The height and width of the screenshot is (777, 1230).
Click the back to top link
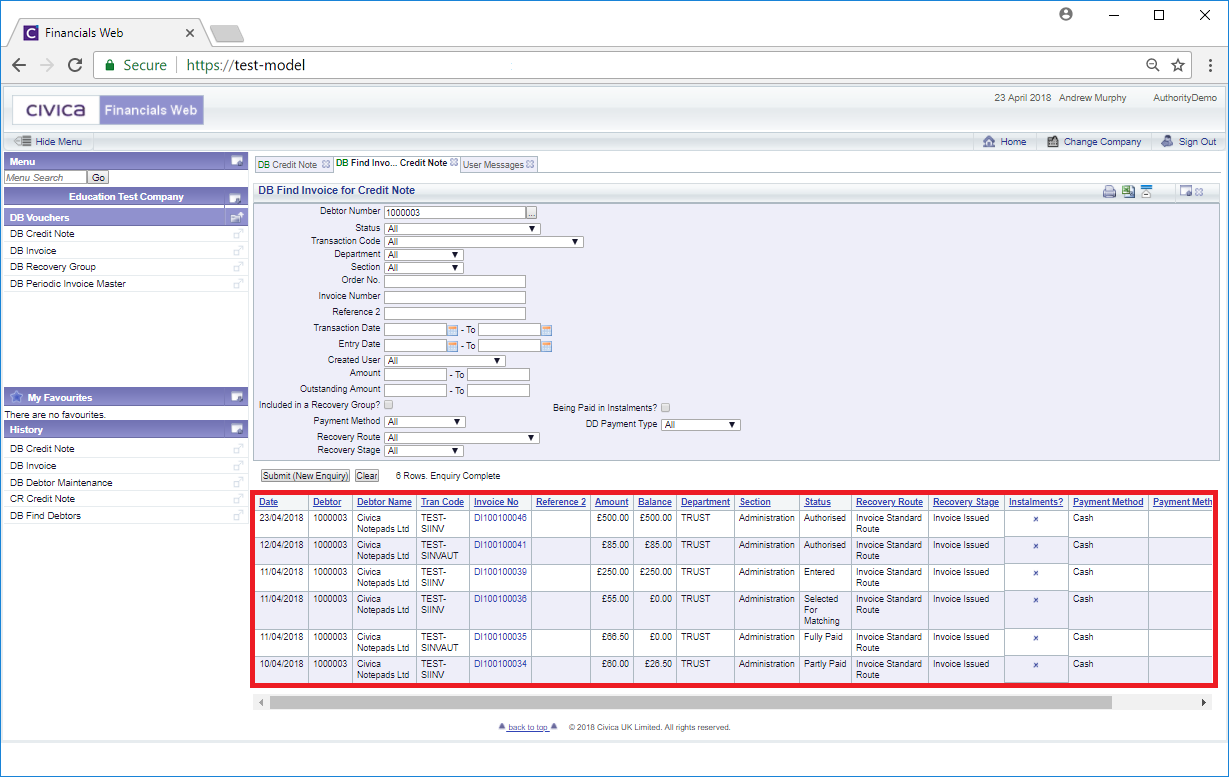528,727
